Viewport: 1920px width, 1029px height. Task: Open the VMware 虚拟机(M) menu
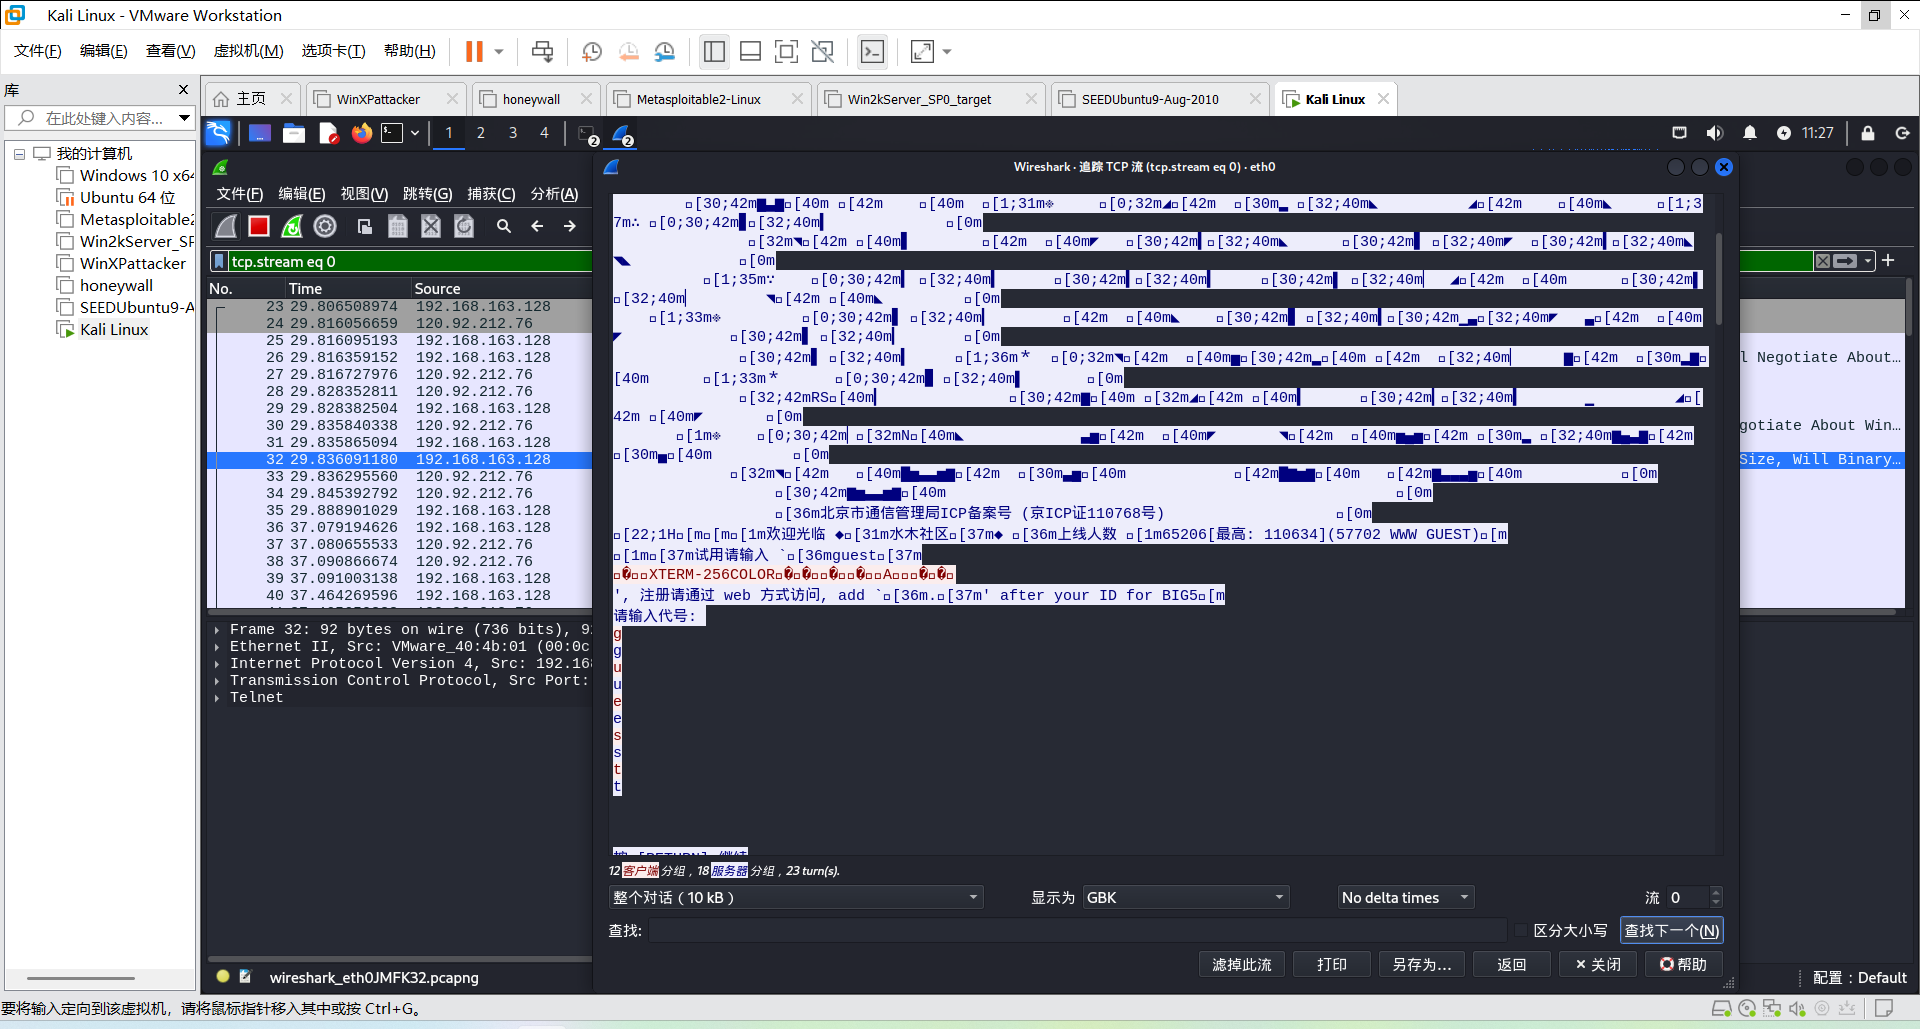pyautogui.click(x=249, y=51)
